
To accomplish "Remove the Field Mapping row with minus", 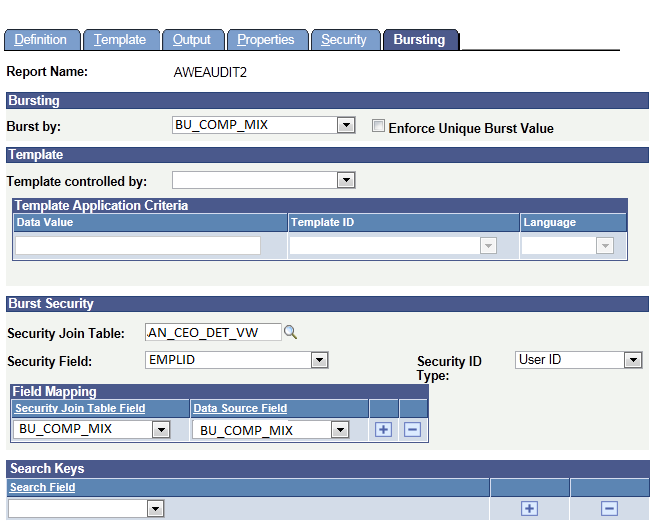I will click(412, 429).
